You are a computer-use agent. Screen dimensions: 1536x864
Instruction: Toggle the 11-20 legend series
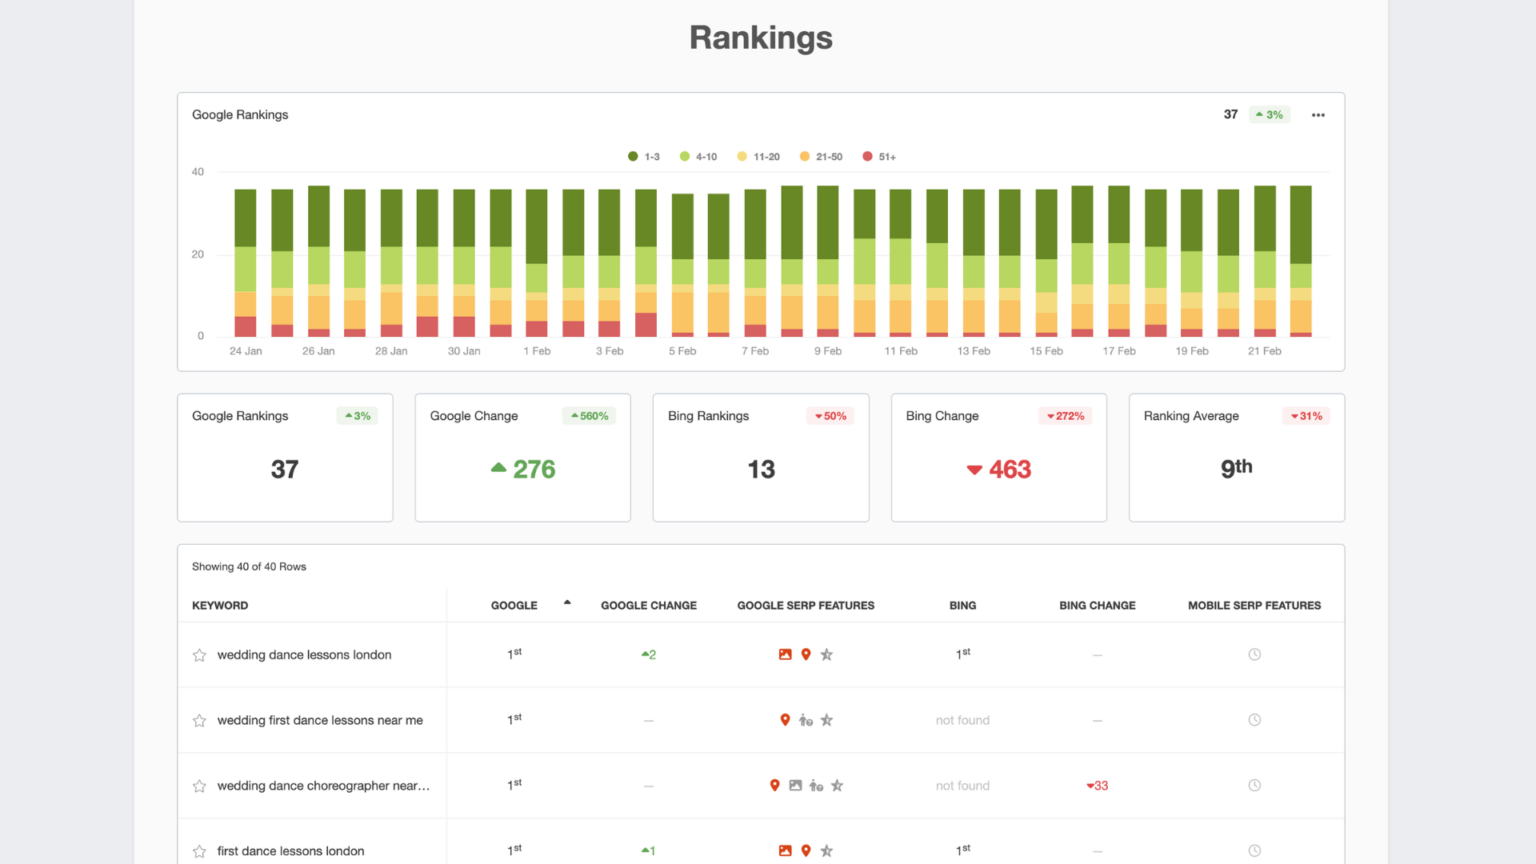pos(758,157)
